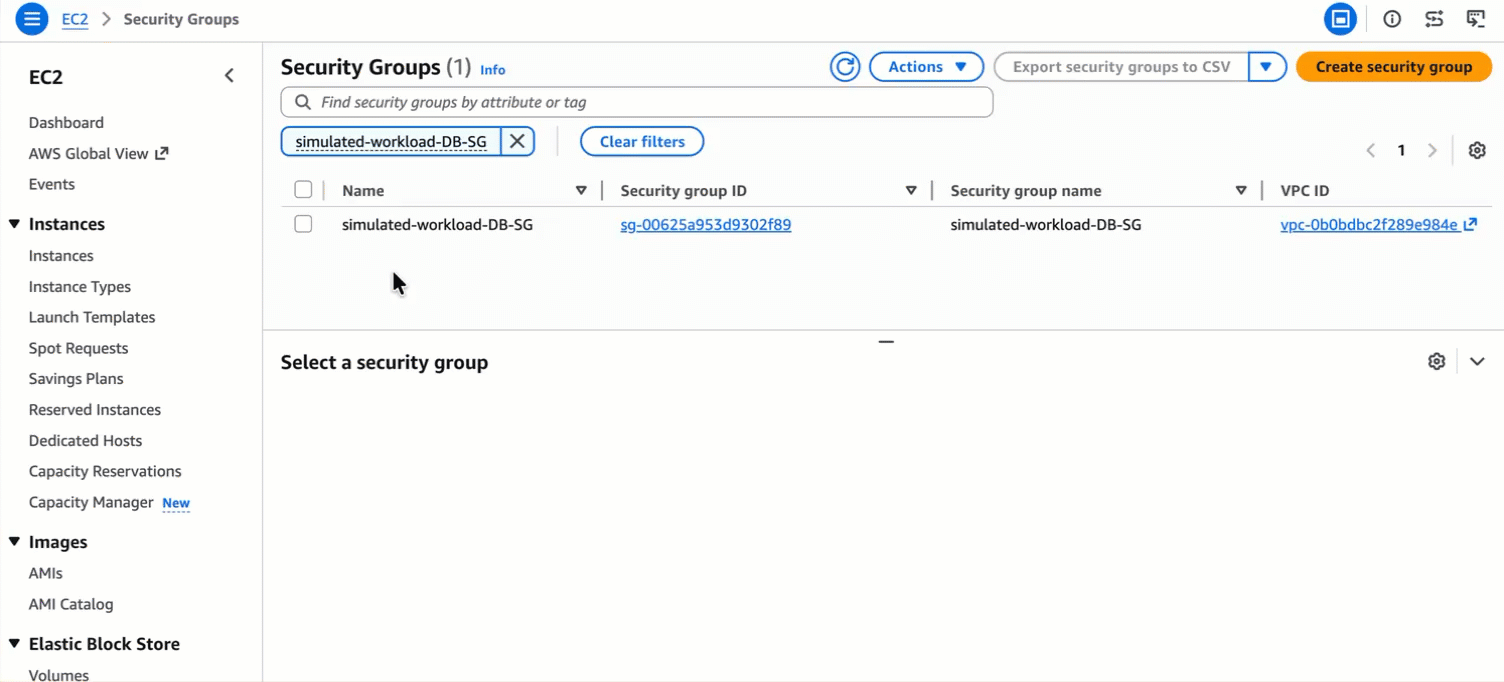Image resolution: width=1504 pixels, height=682 pixels.
Task: Open Volumes in sidebar
Action: [59, 675]
